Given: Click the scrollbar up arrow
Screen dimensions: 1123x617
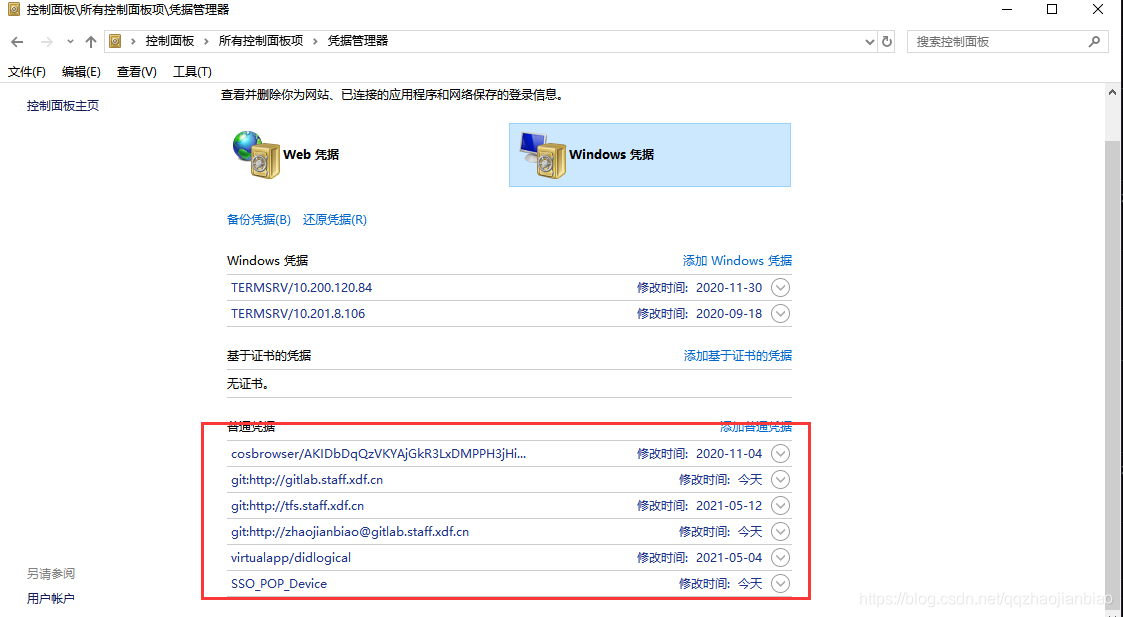Looking at the screenshot, I should 1112,92.
